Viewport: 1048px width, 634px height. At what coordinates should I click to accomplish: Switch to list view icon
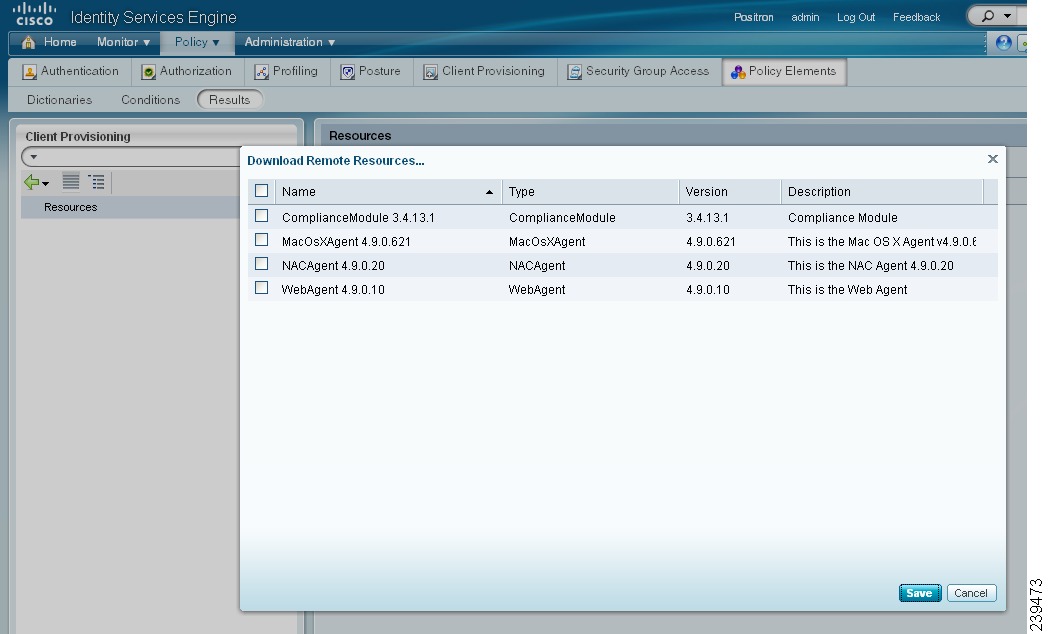coord(71,181)
